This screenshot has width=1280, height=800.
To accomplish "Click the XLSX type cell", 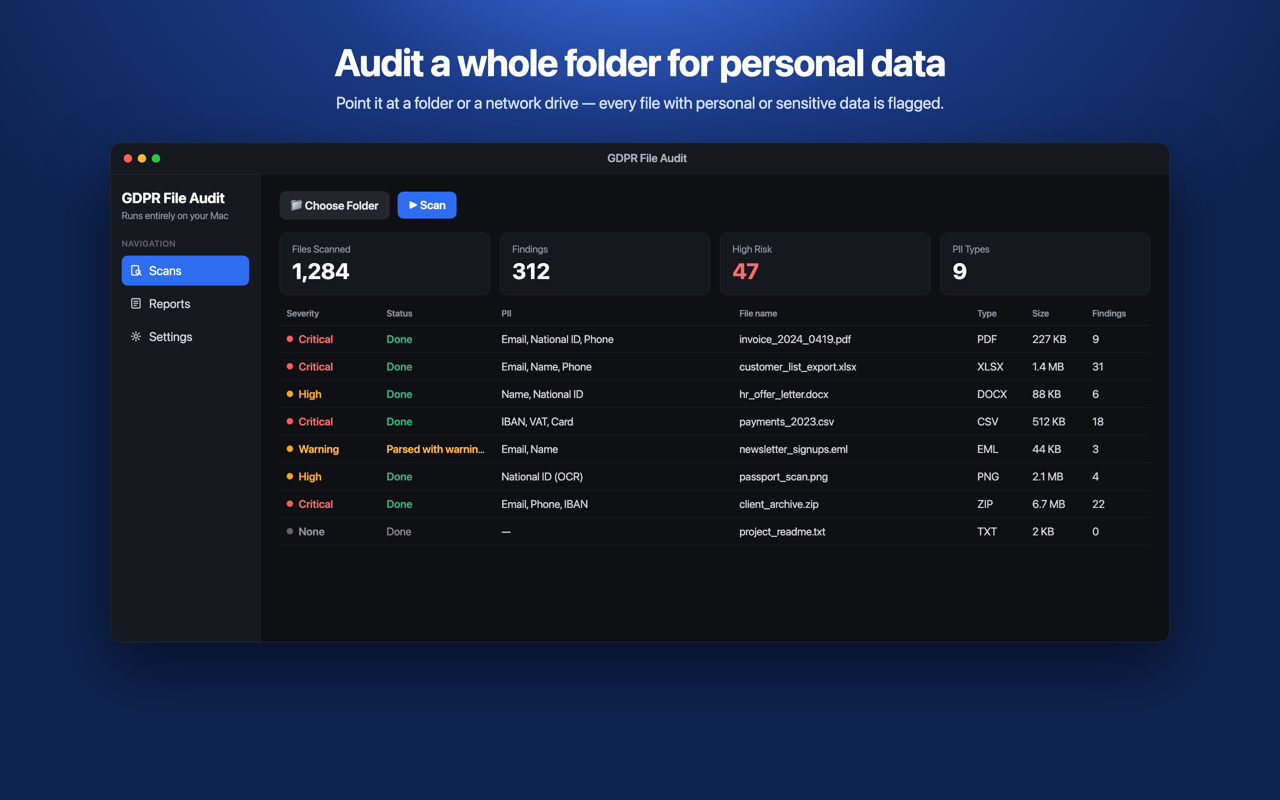I will pos(990,367).
